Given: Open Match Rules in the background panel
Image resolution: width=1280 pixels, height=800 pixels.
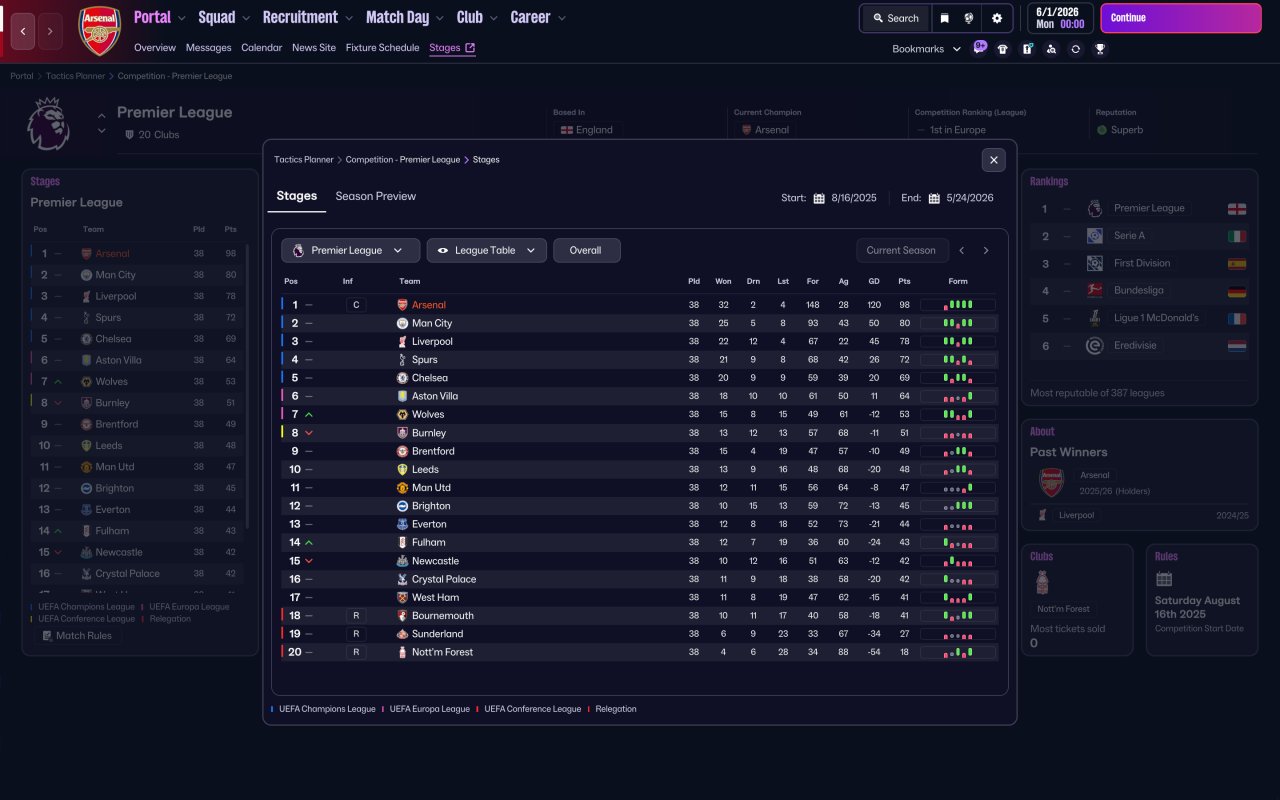Looking at the screenshot, I should [x=77, y=636].
